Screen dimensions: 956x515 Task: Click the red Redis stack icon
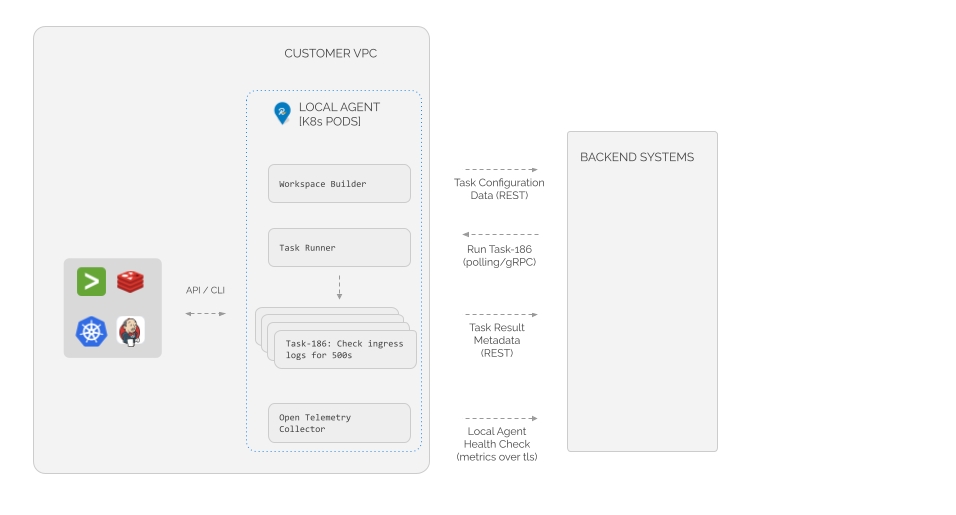(x=130, y=282)
